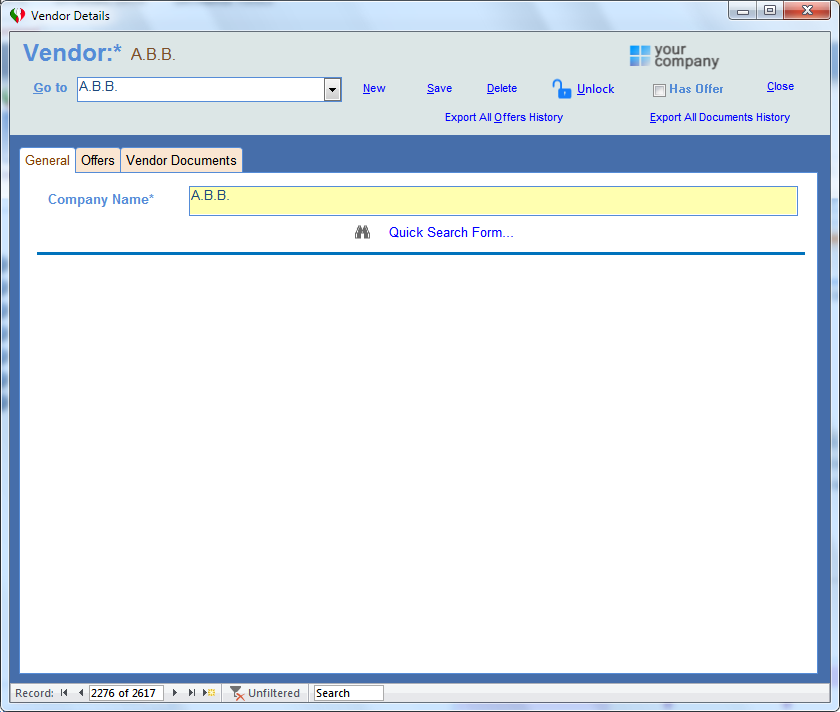Open the Vendor Documents tab
This screenshot has width=840, height=712.
tap(181, 160)
